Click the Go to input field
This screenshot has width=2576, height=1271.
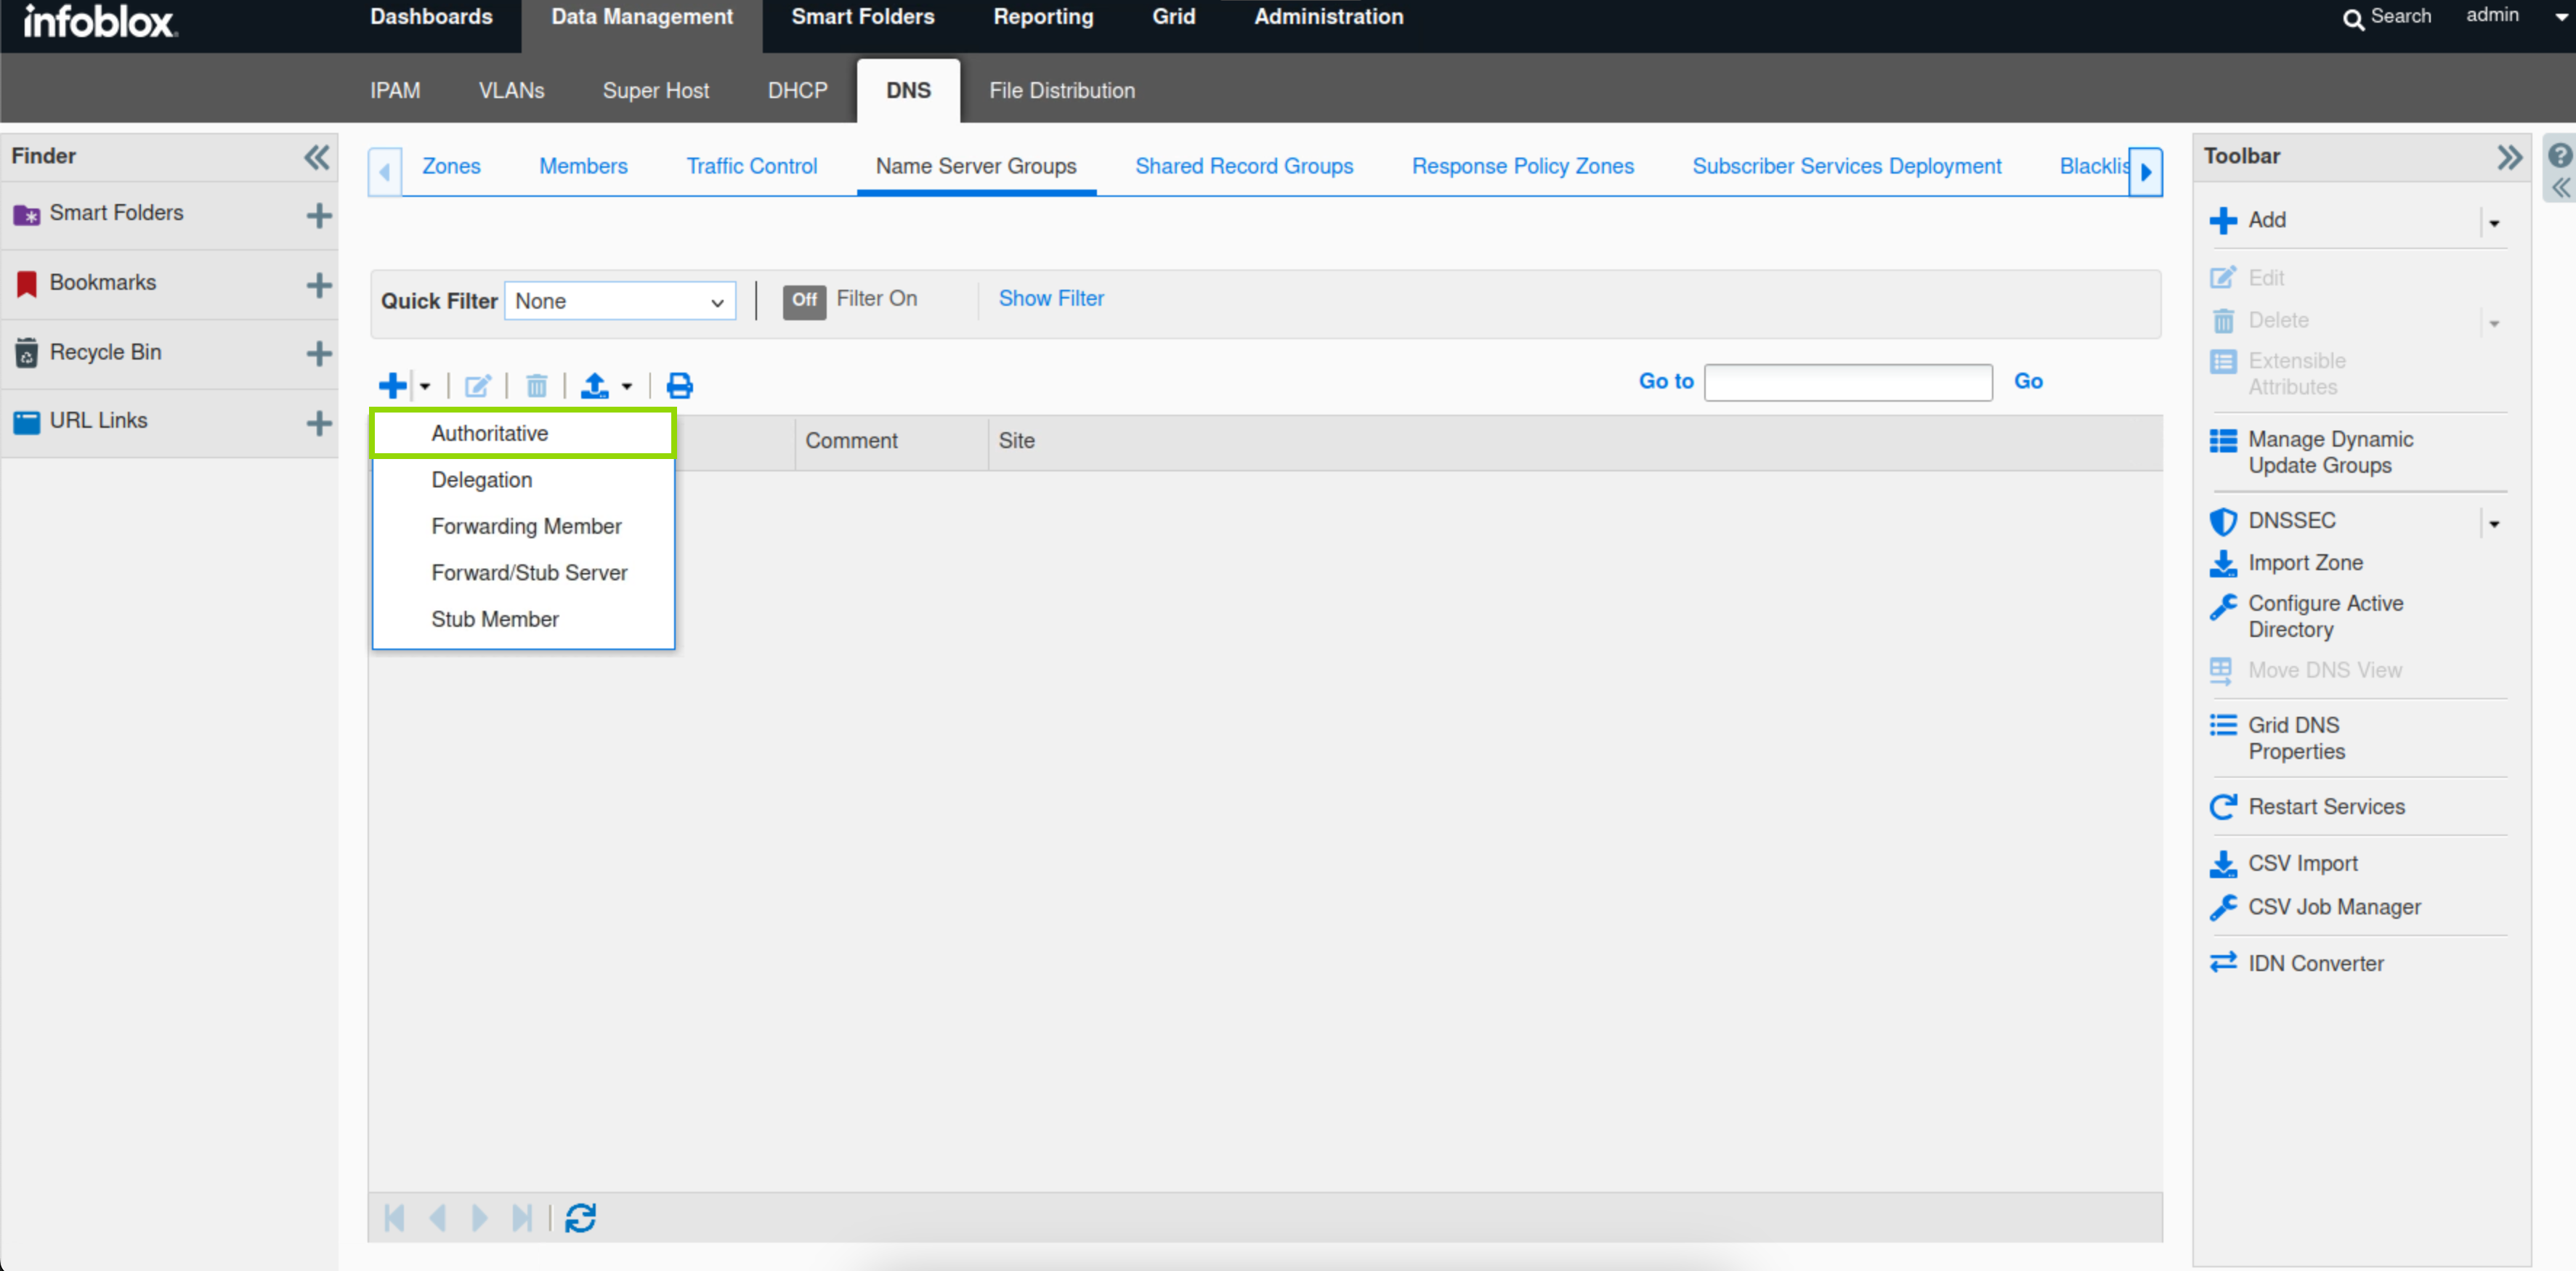1847,382
